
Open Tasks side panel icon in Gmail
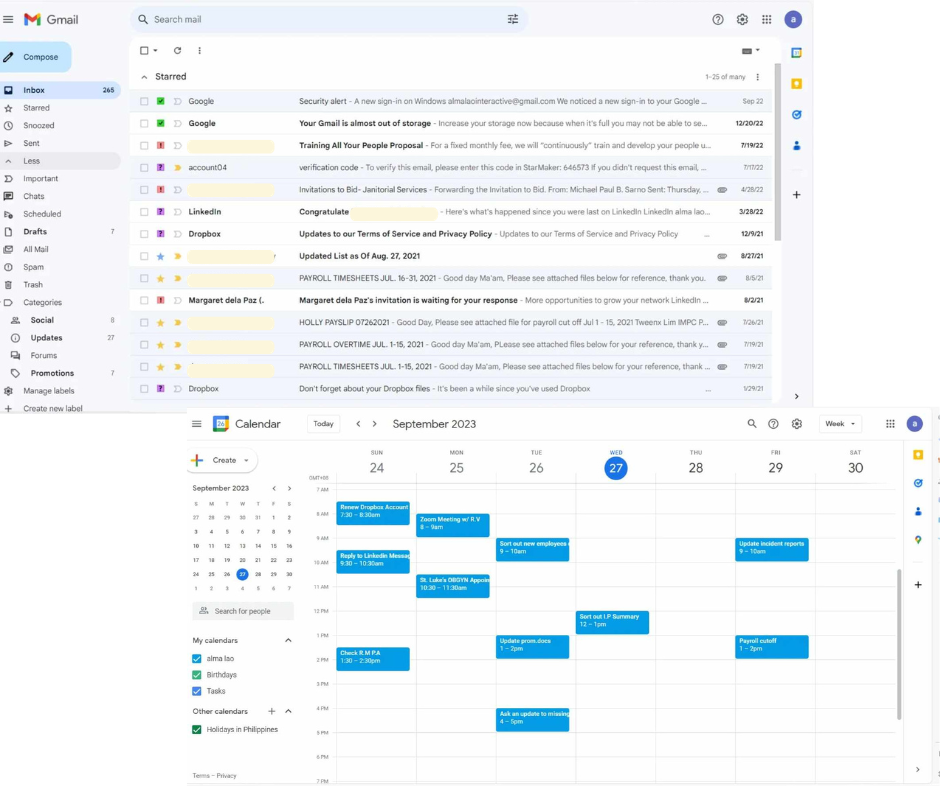coord(796,115)
